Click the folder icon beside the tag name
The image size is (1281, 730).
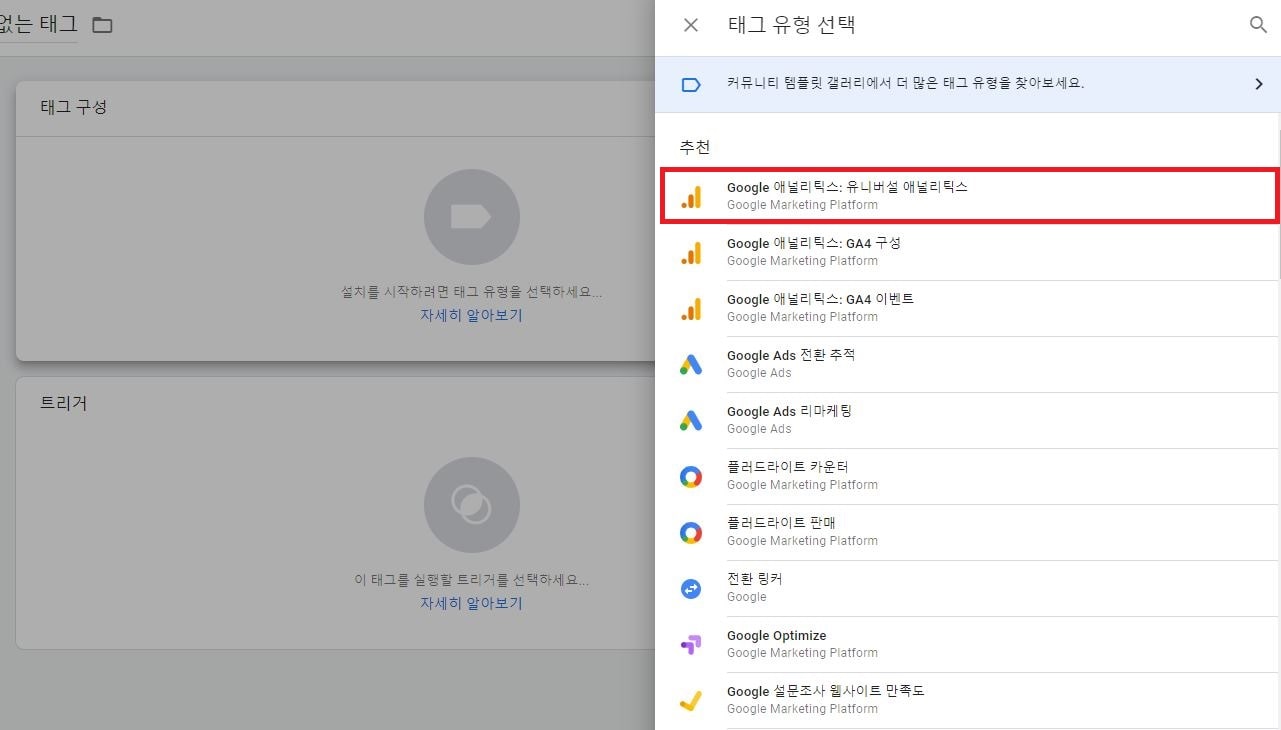click(102, 24)
